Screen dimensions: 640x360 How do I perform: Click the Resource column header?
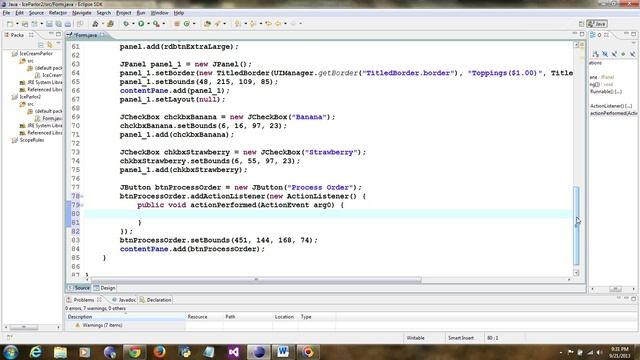point(204,317)
